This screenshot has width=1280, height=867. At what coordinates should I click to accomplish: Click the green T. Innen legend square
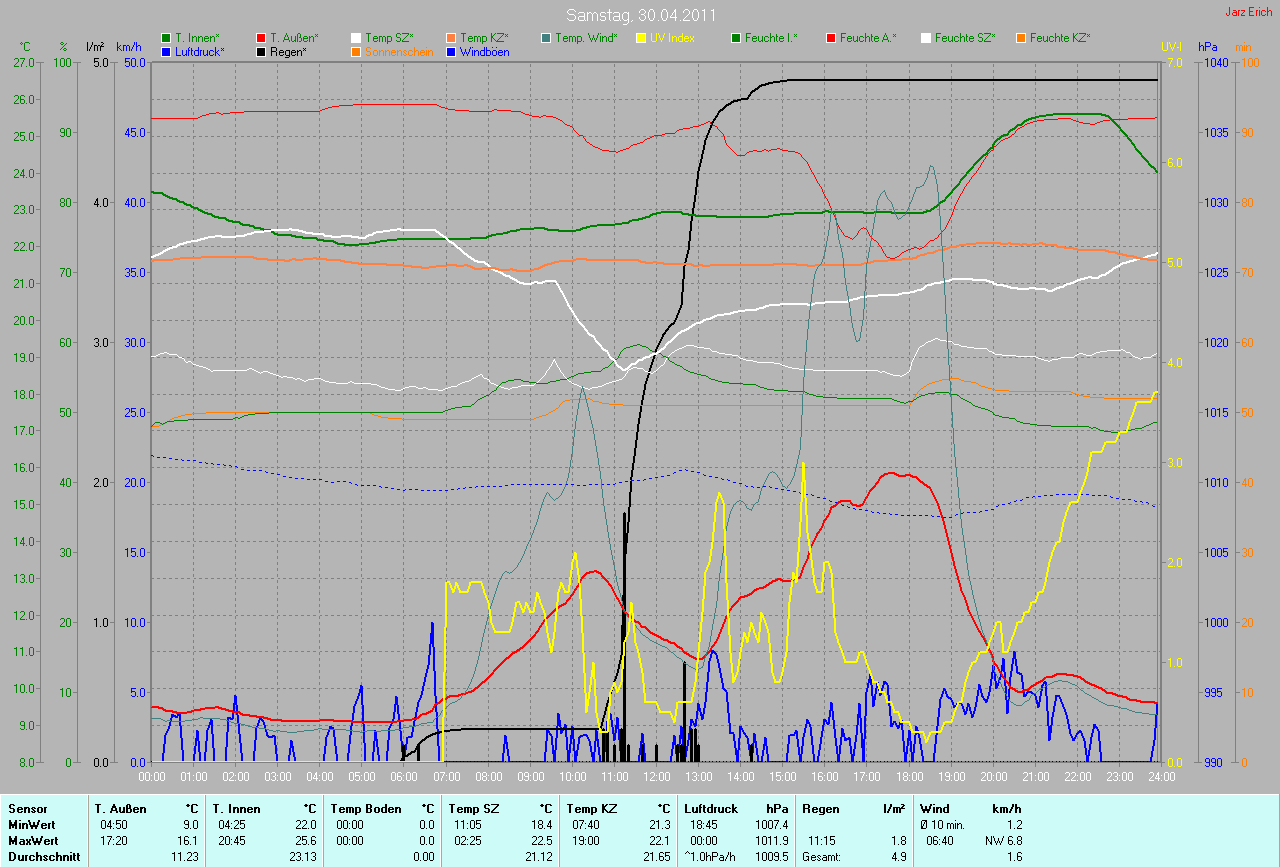click(x=166, y=38)
